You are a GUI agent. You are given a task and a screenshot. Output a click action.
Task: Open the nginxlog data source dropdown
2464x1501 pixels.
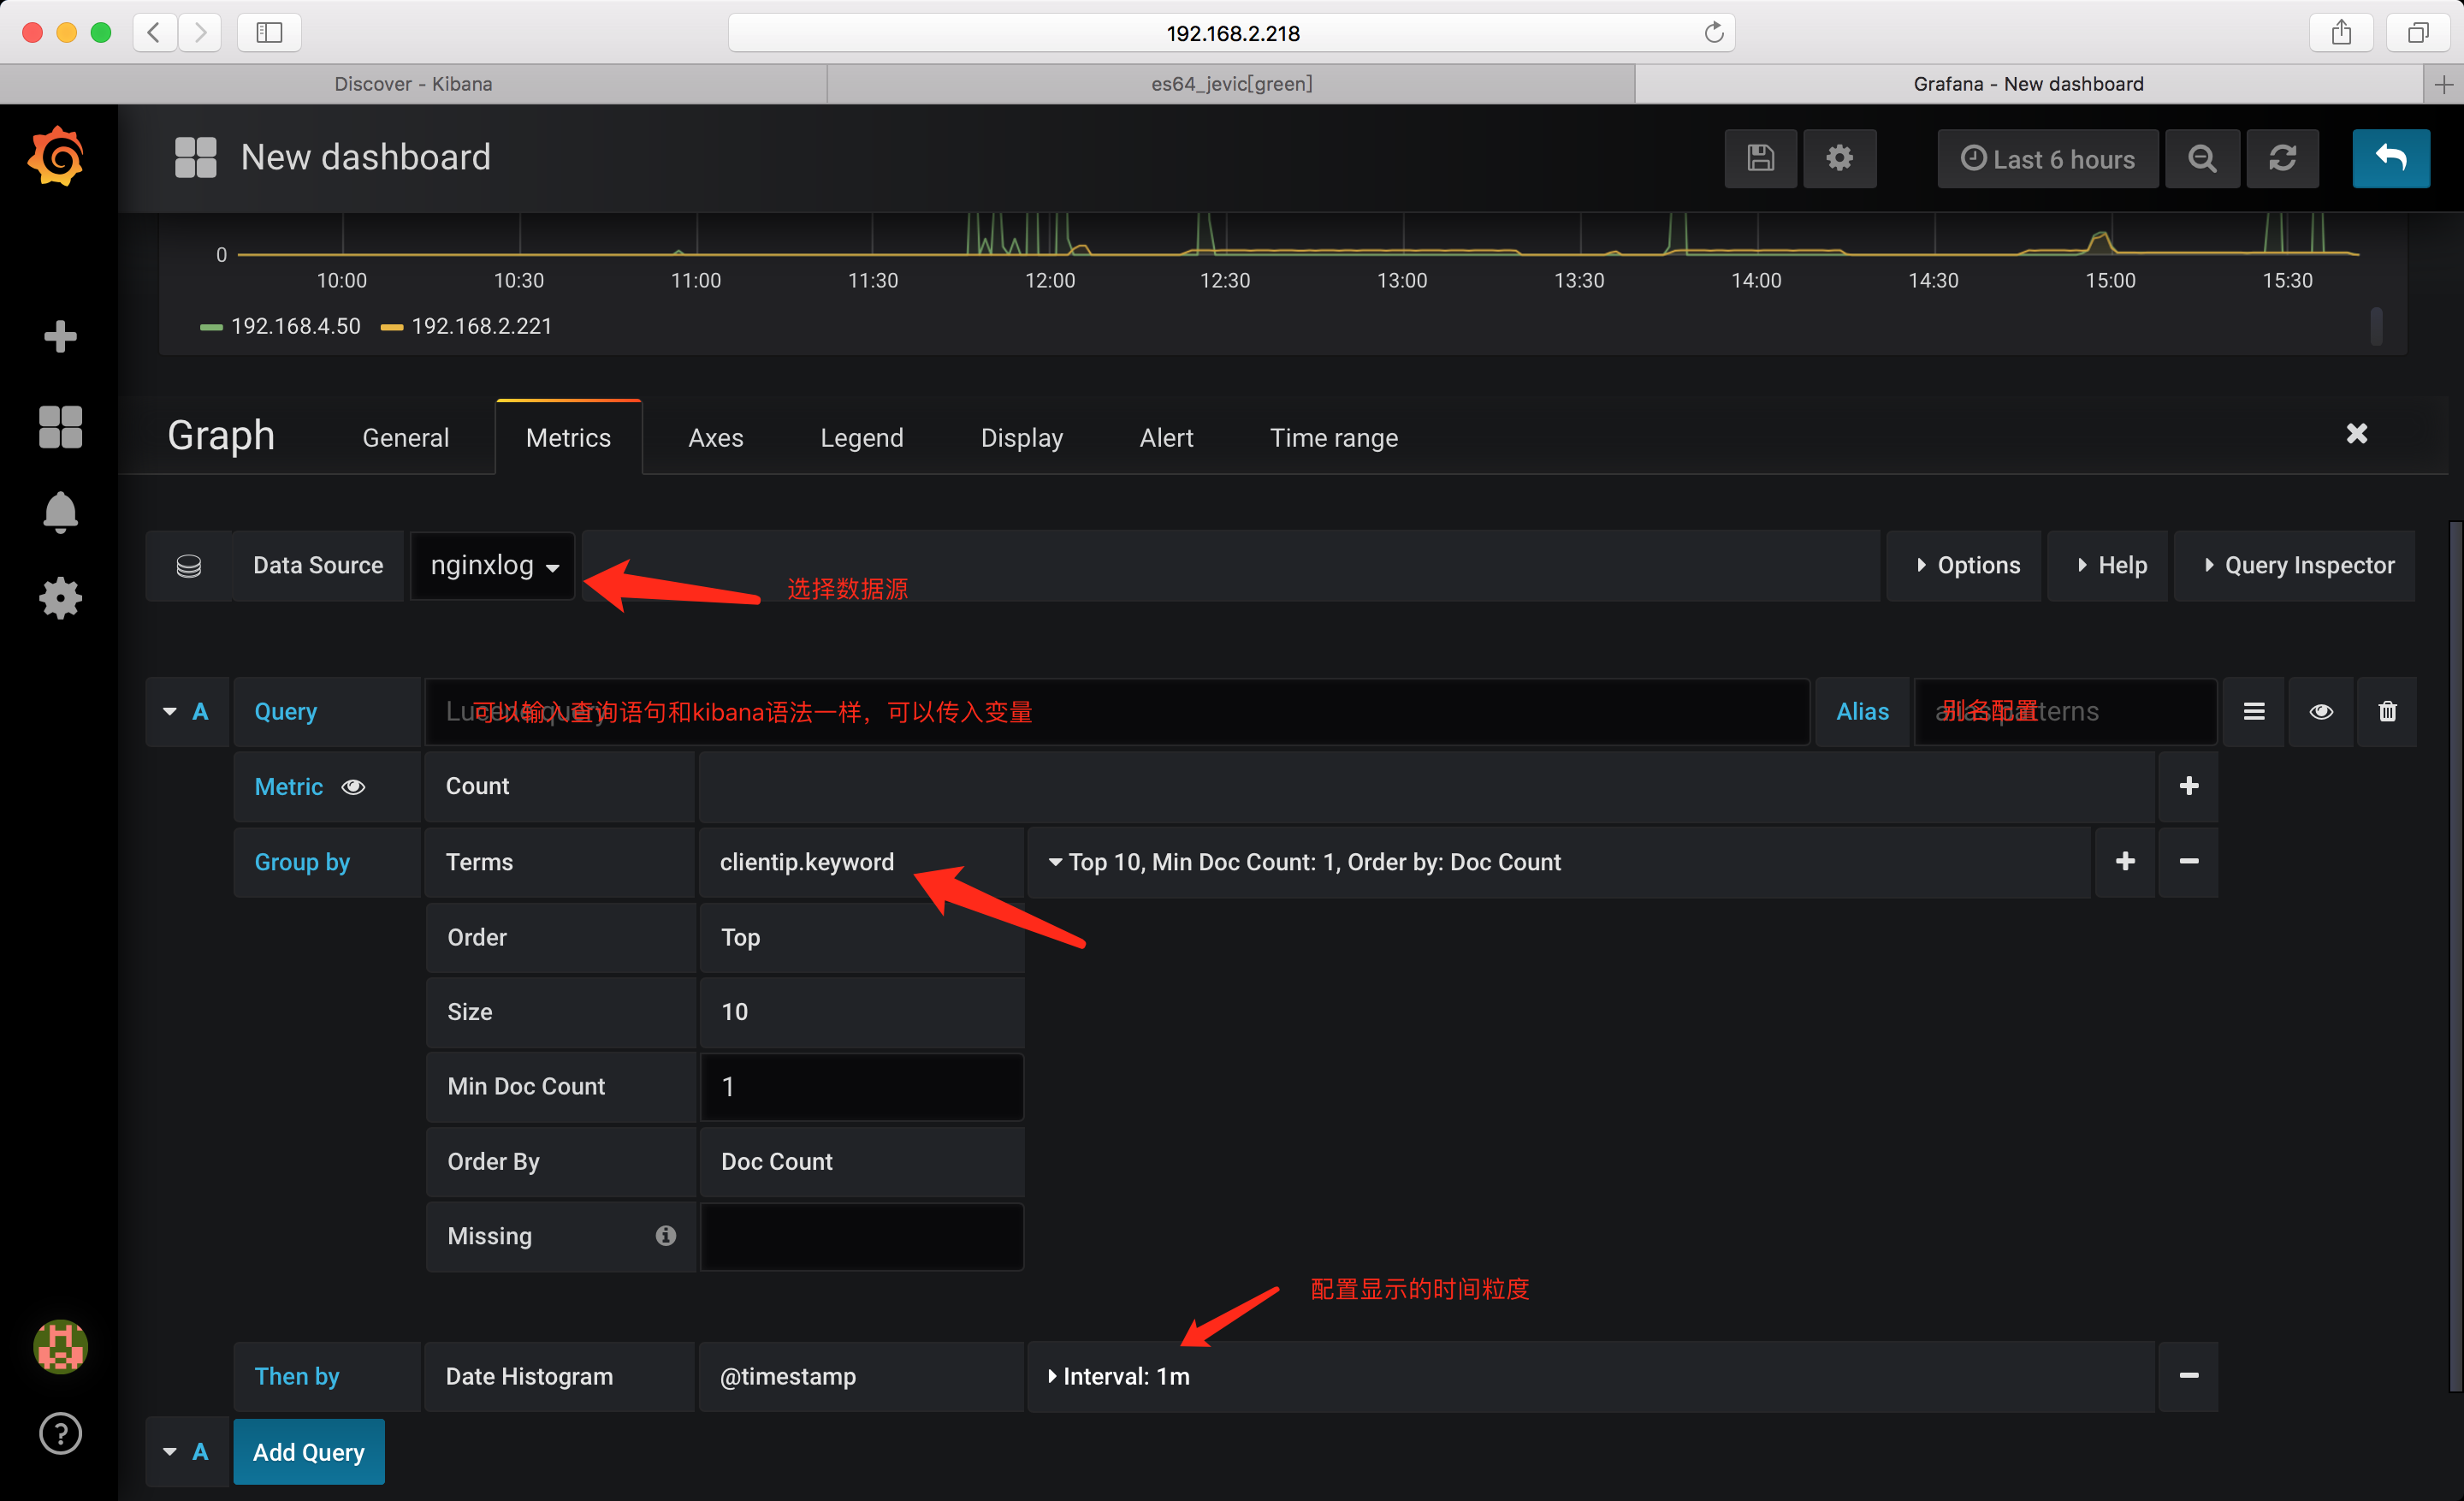(493, 566)
